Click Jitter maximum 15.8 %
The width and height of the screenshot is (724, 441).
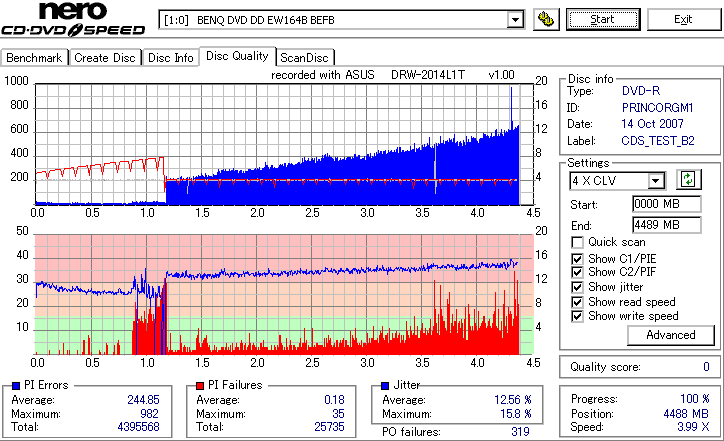[x=516, y=414]
